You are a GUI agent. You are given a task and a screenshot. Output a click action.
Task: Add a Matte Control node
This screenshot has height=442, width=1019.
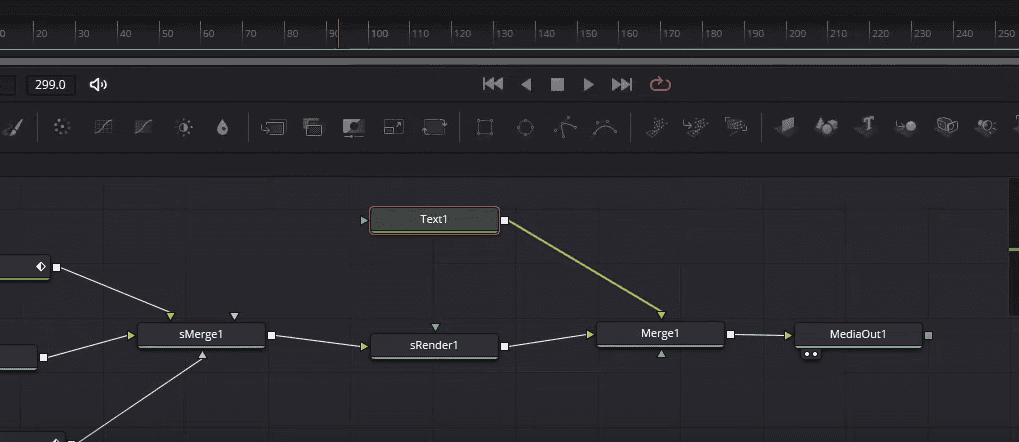coord(354,127)
